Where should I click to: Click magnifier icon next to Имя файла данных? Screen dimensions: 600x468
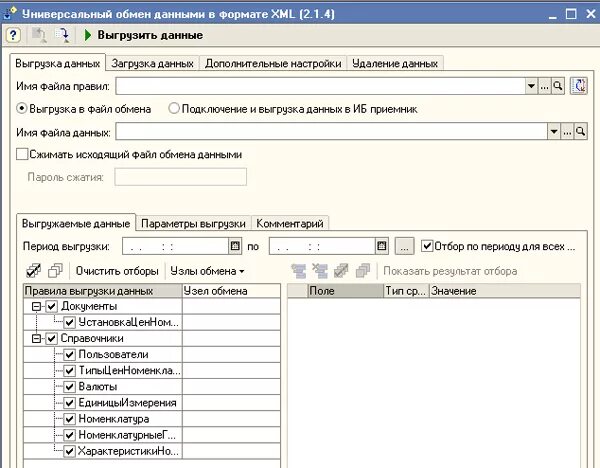tap(580, 132)
